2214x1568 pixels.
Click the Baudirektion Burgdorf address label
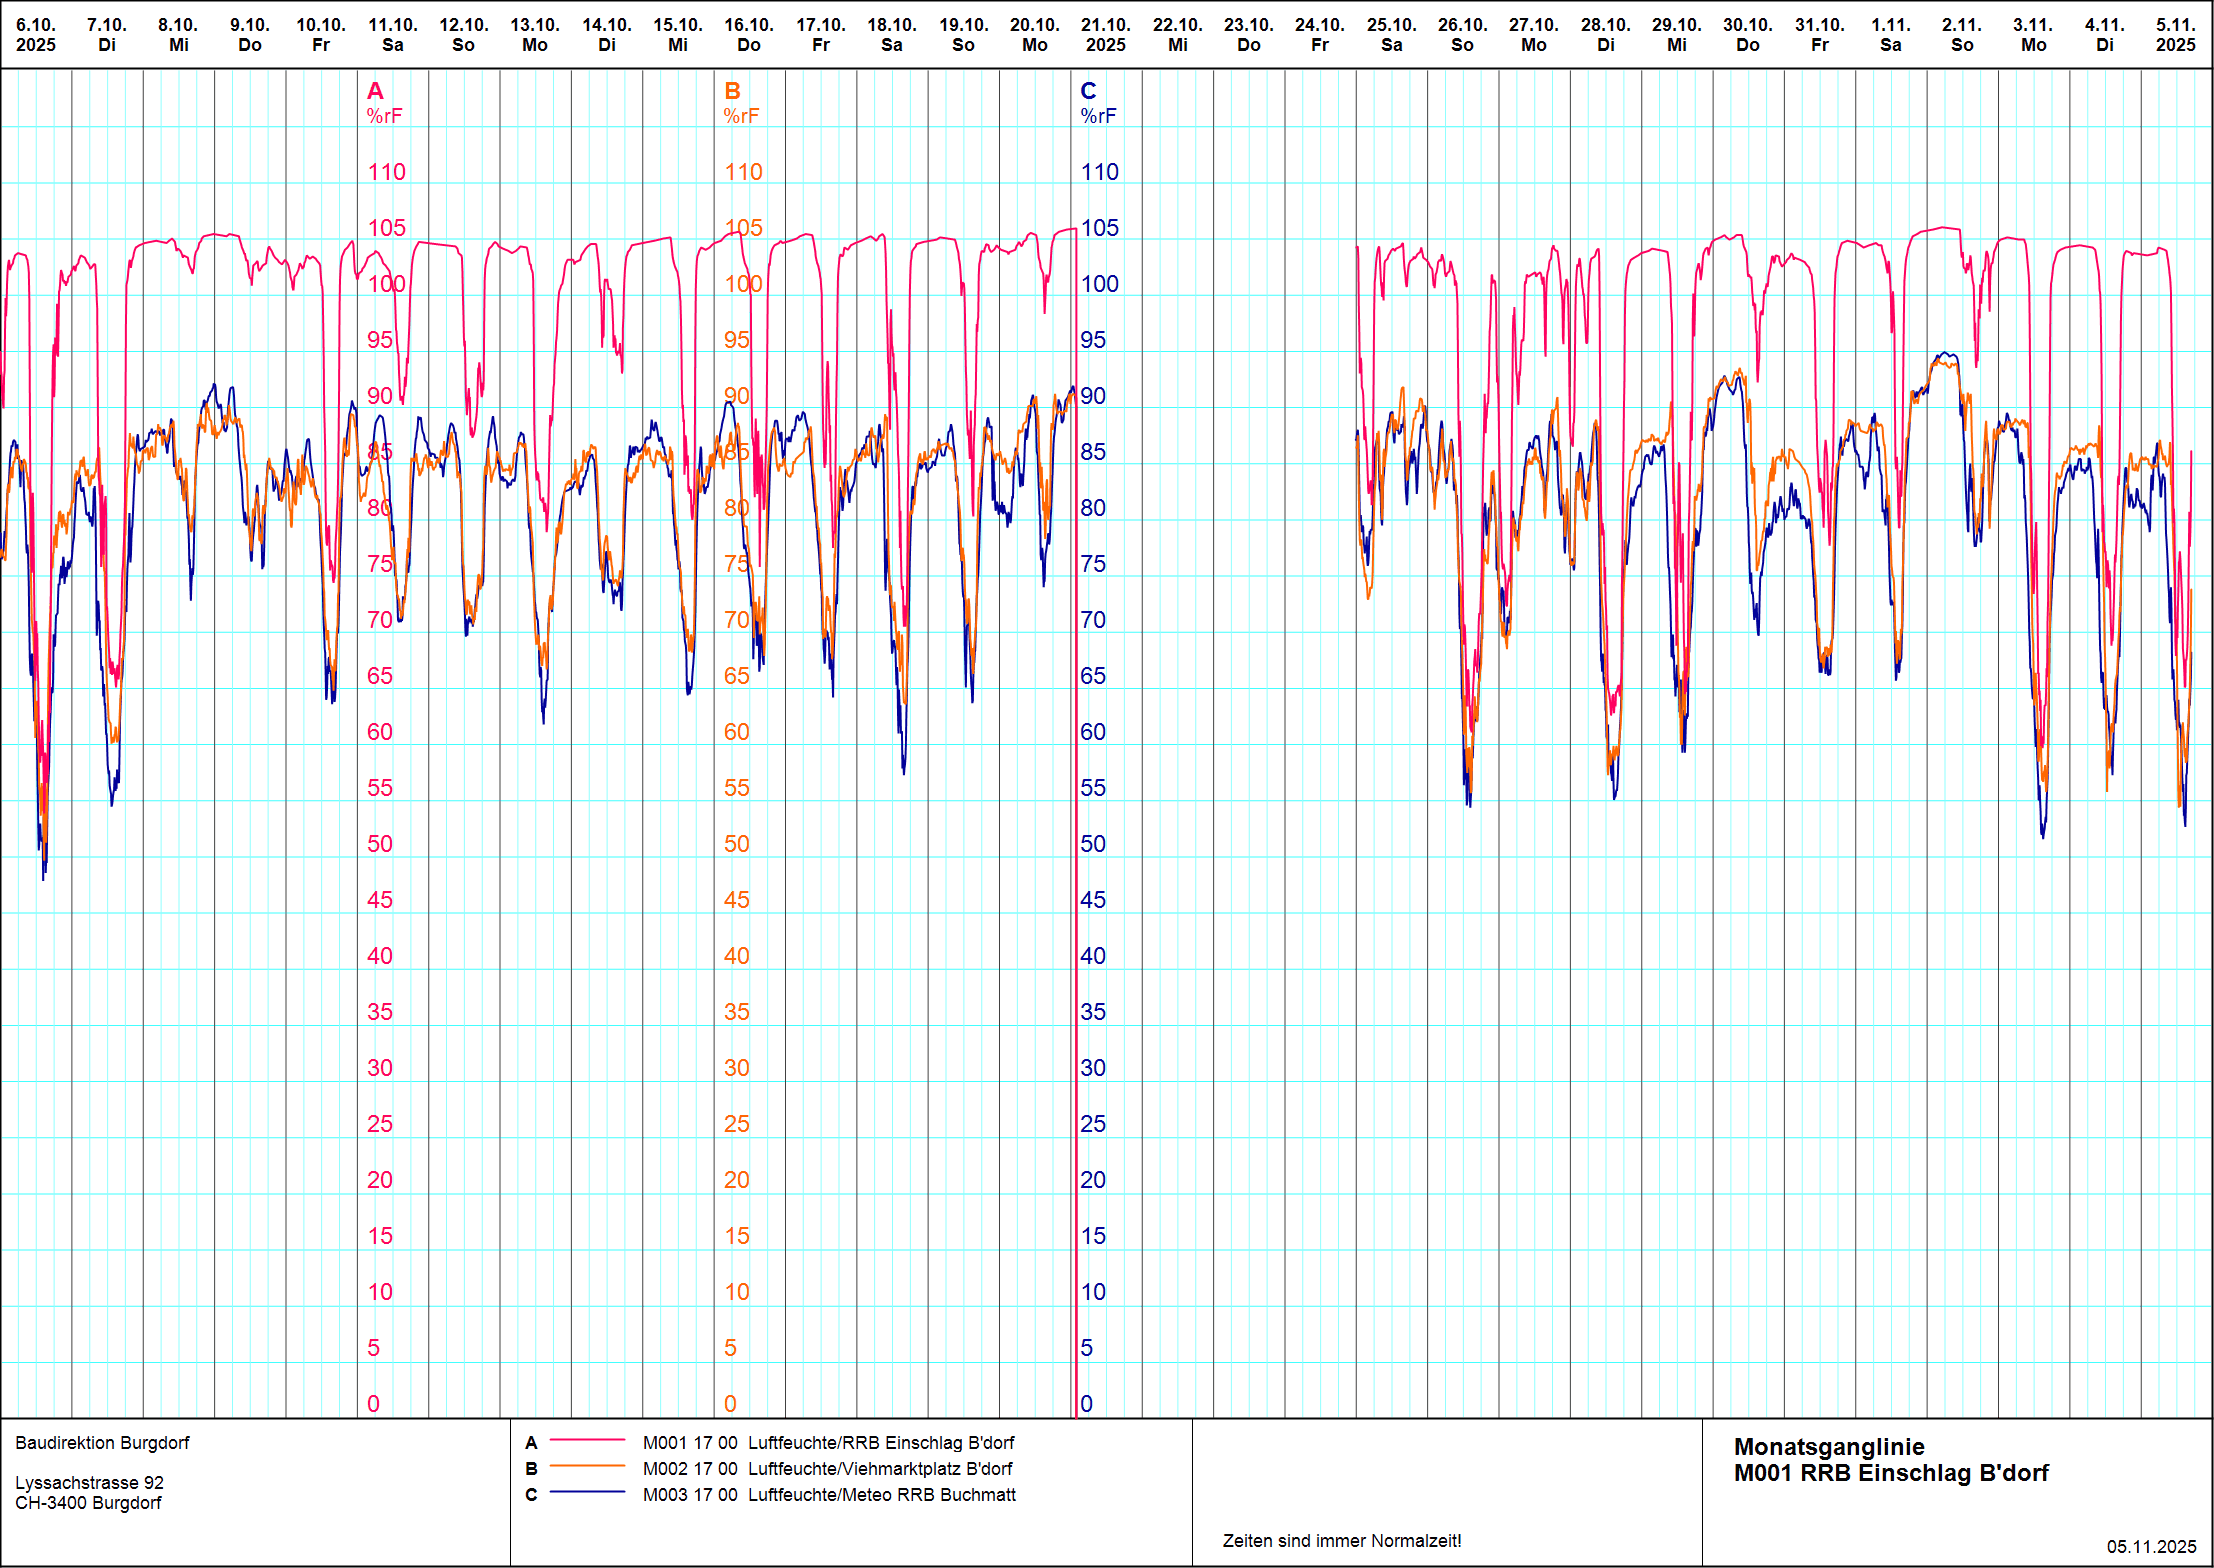tap(102, 1443)
